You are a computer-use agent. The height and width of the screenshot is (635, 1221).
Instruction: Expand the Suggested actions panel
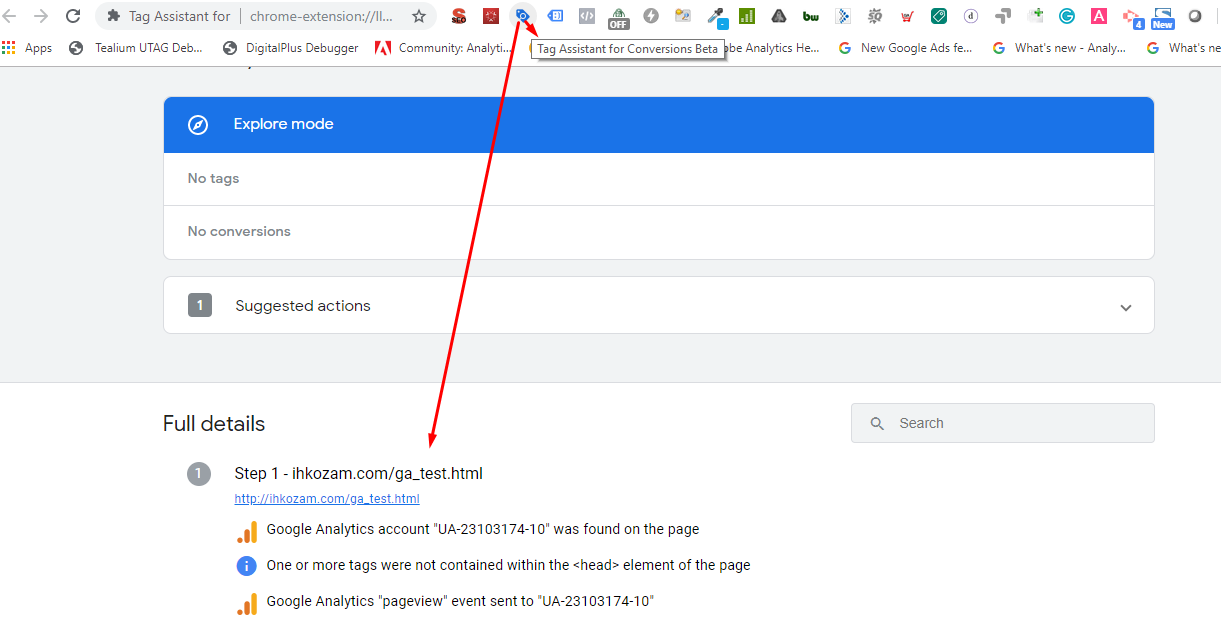[x=659, y=306]
